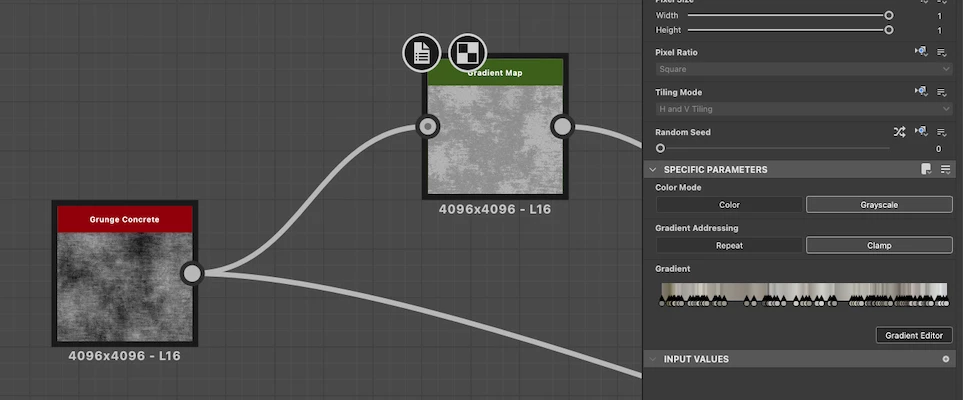This screenshot has width=963, height=400.
Task: Click 4096x4096 - L16 label under Gradient Map
Action: (x=495, y=209)
